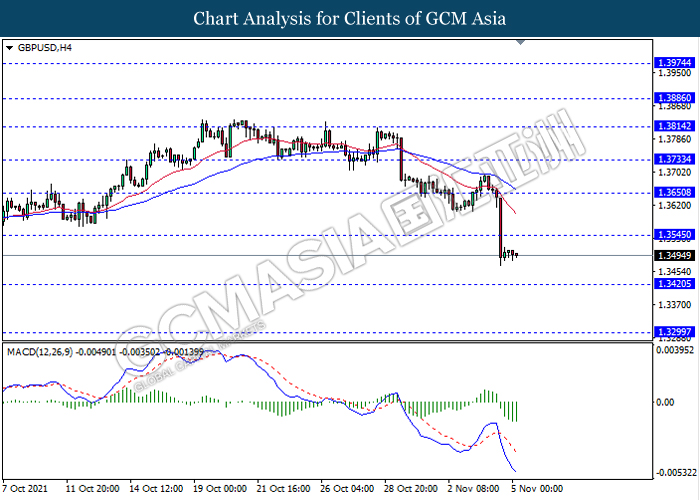700x500 pixels.
Task: Click the 14 Oct 12:00 time label
Action: point(156,488)
